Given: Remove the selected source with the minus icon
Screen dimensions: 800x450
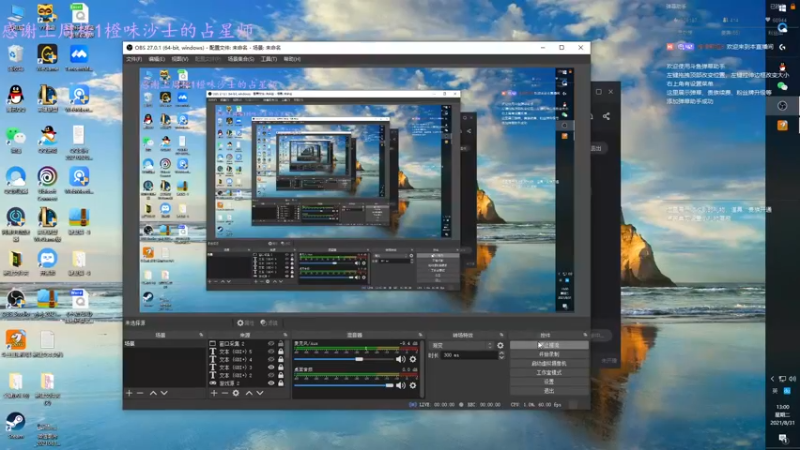Looking at the screenshot, I should [224, 393].
